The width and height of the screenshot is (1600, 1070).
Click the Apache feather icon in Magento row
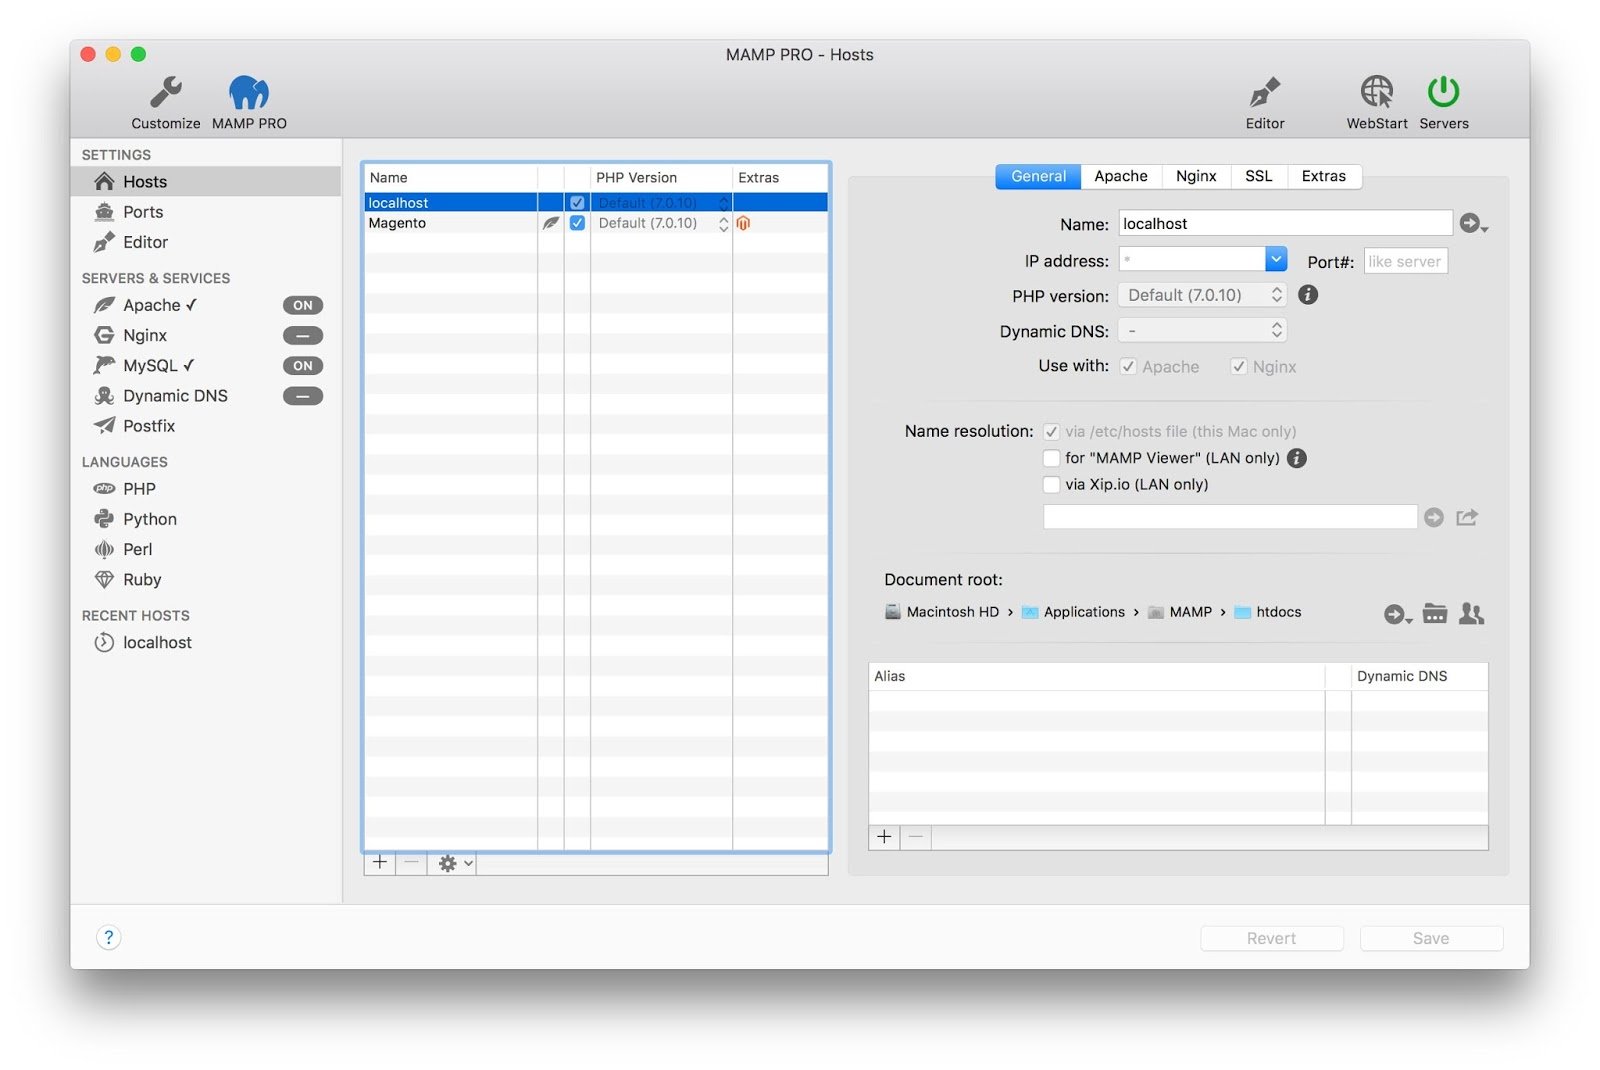(x=550, y=223)
